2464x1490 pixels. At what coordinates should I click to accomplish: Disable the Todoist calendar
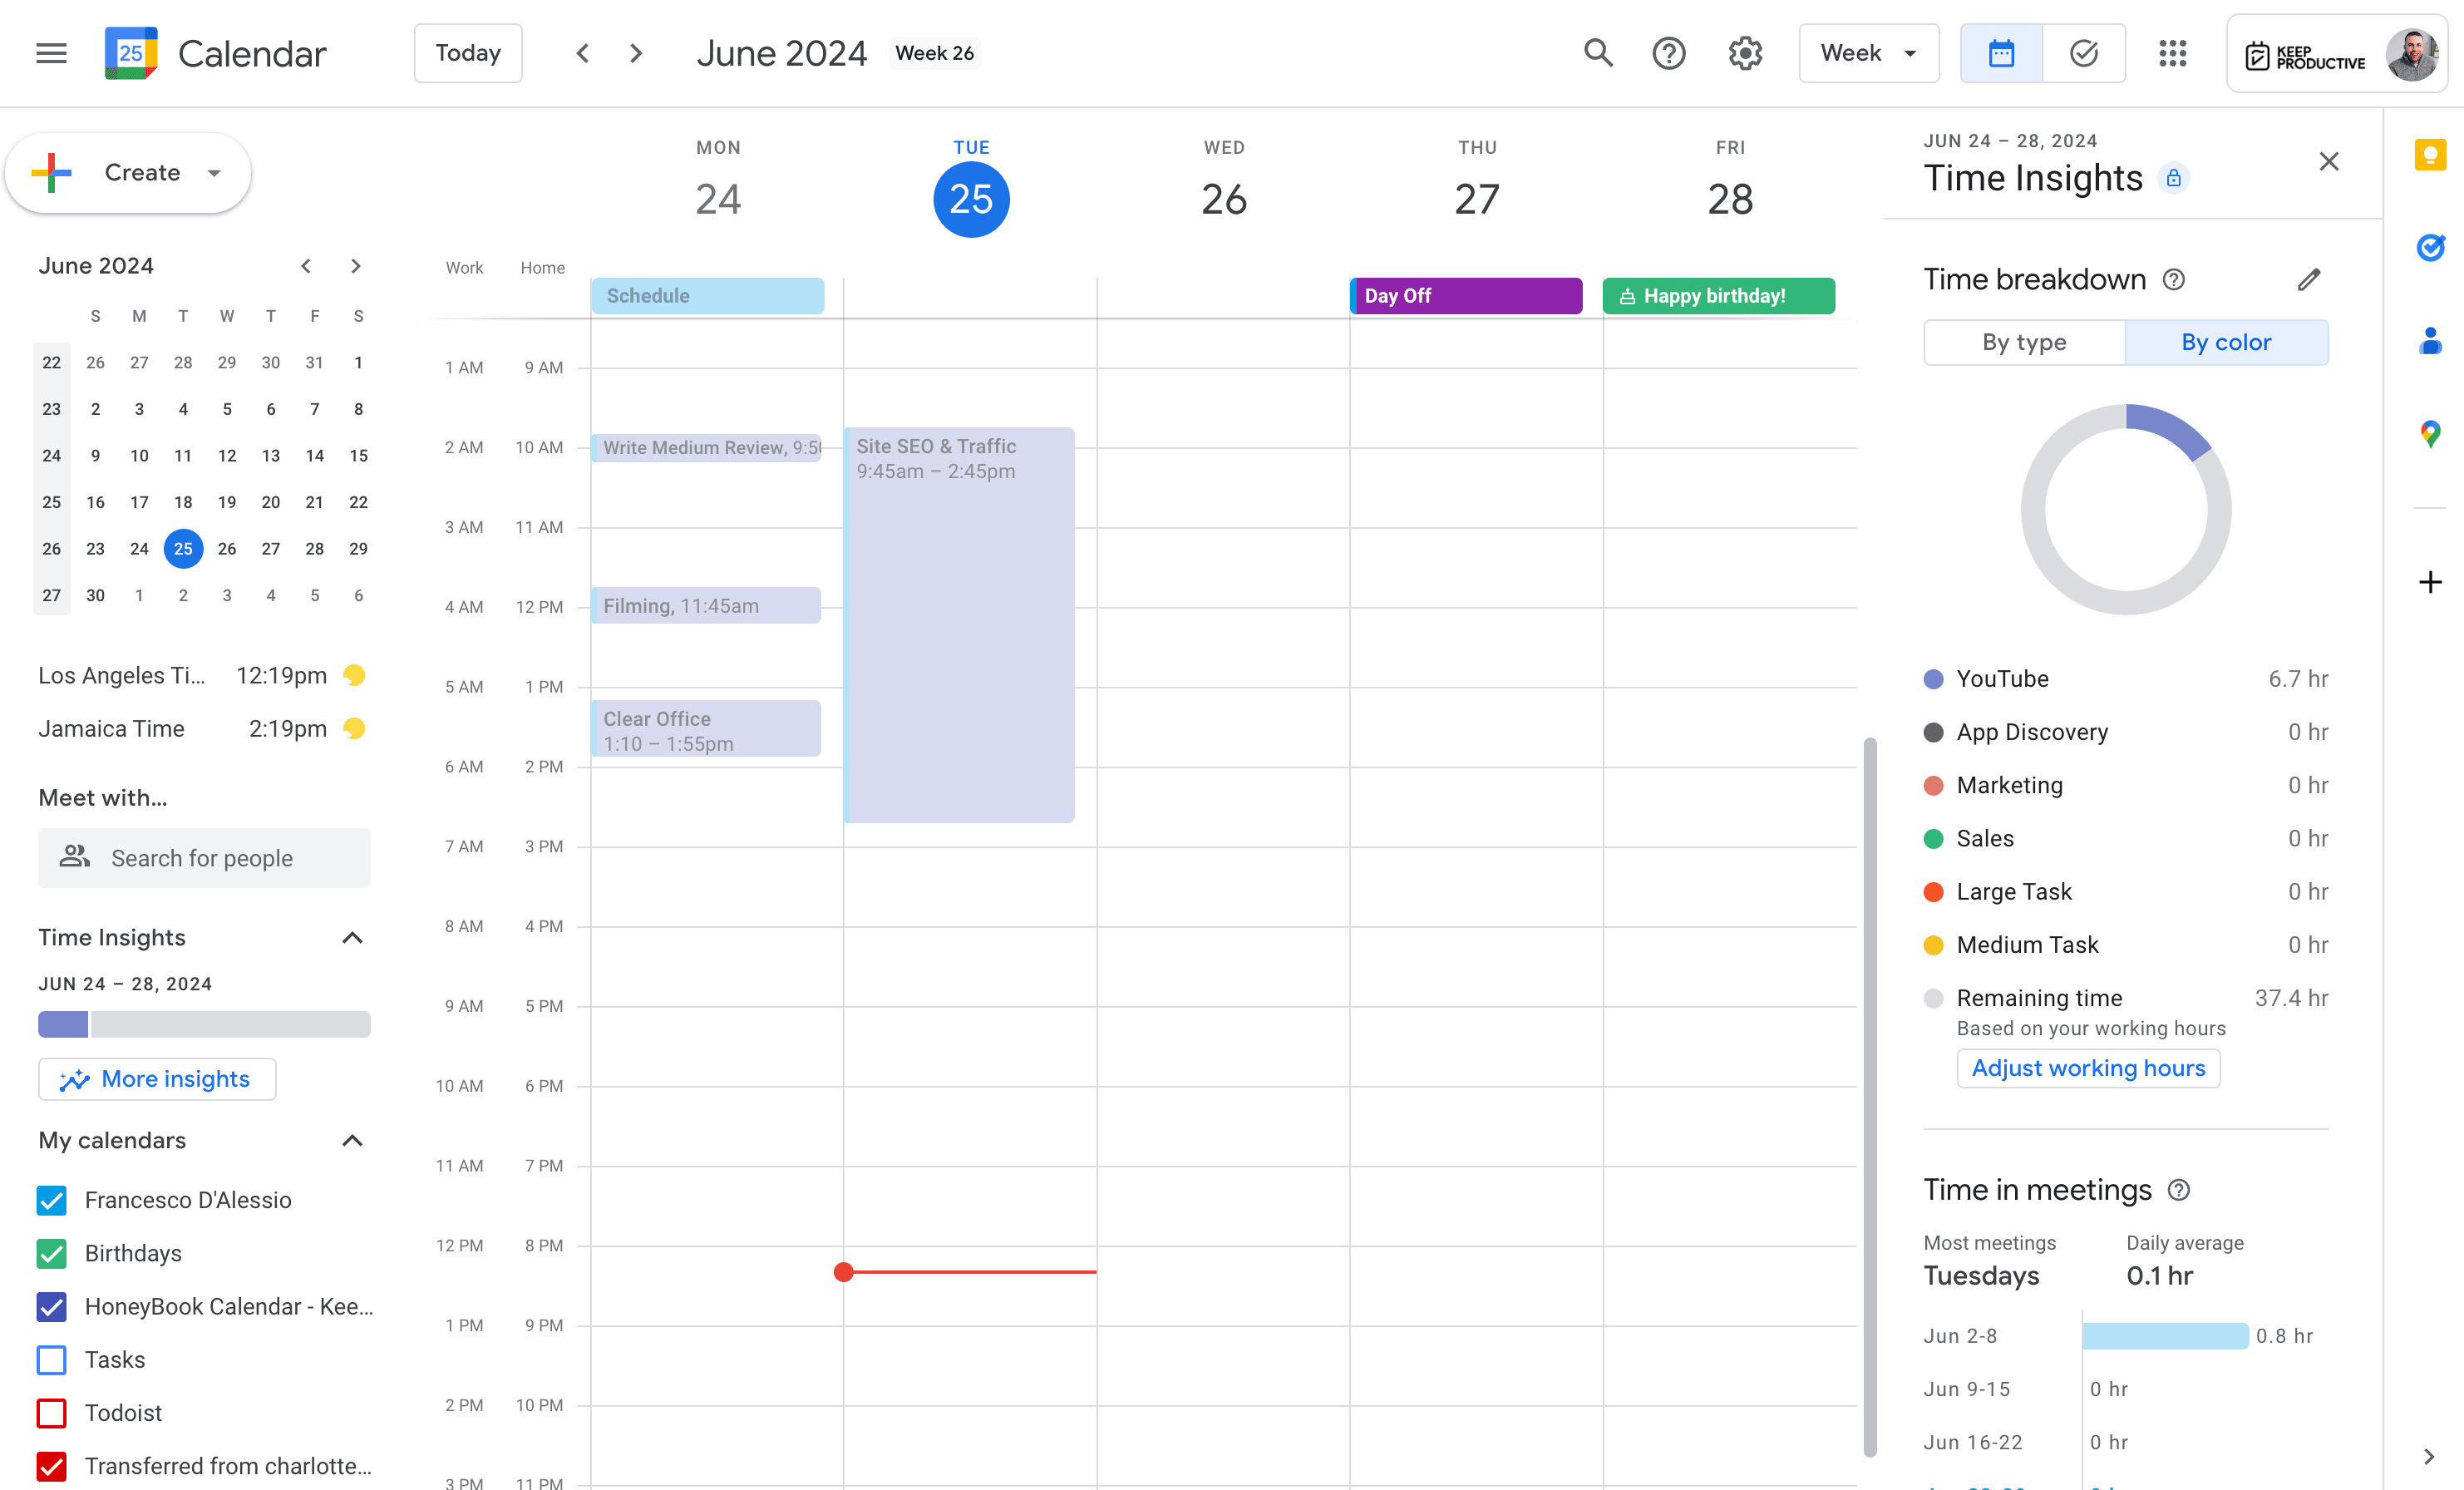(x=51, y=1413)
